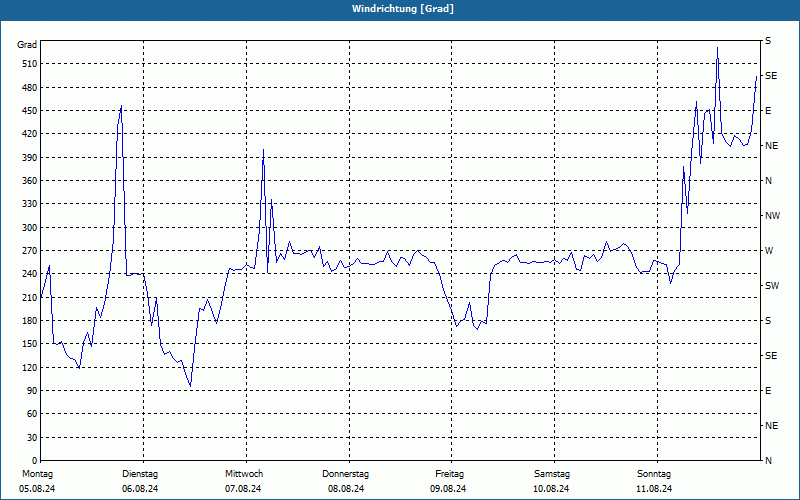Choose the "60" degree axis label

31,414
